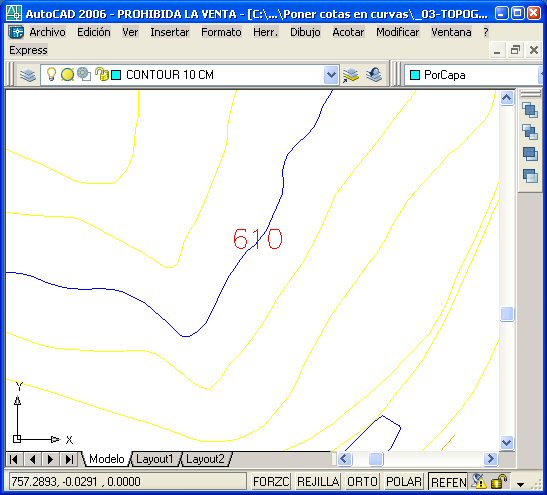Image resolution: width=547 pixels, height=495 pixels.
Task: Click the toolbar lock icon in status bar
Action: (x=499, y=481)
